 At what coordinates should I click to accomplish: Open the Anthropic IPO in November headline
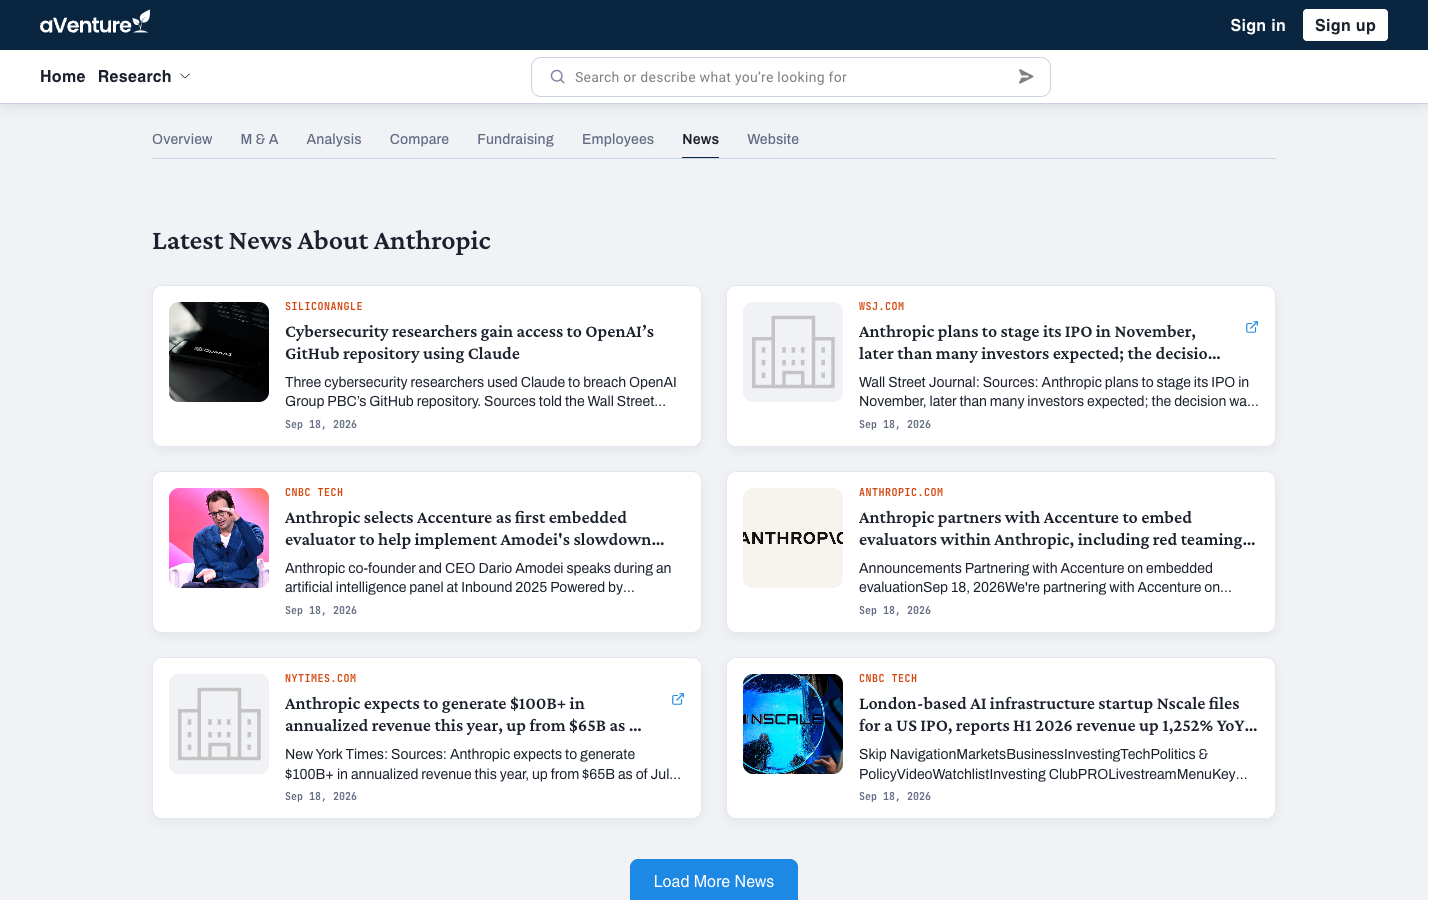tap(1040, 342)
